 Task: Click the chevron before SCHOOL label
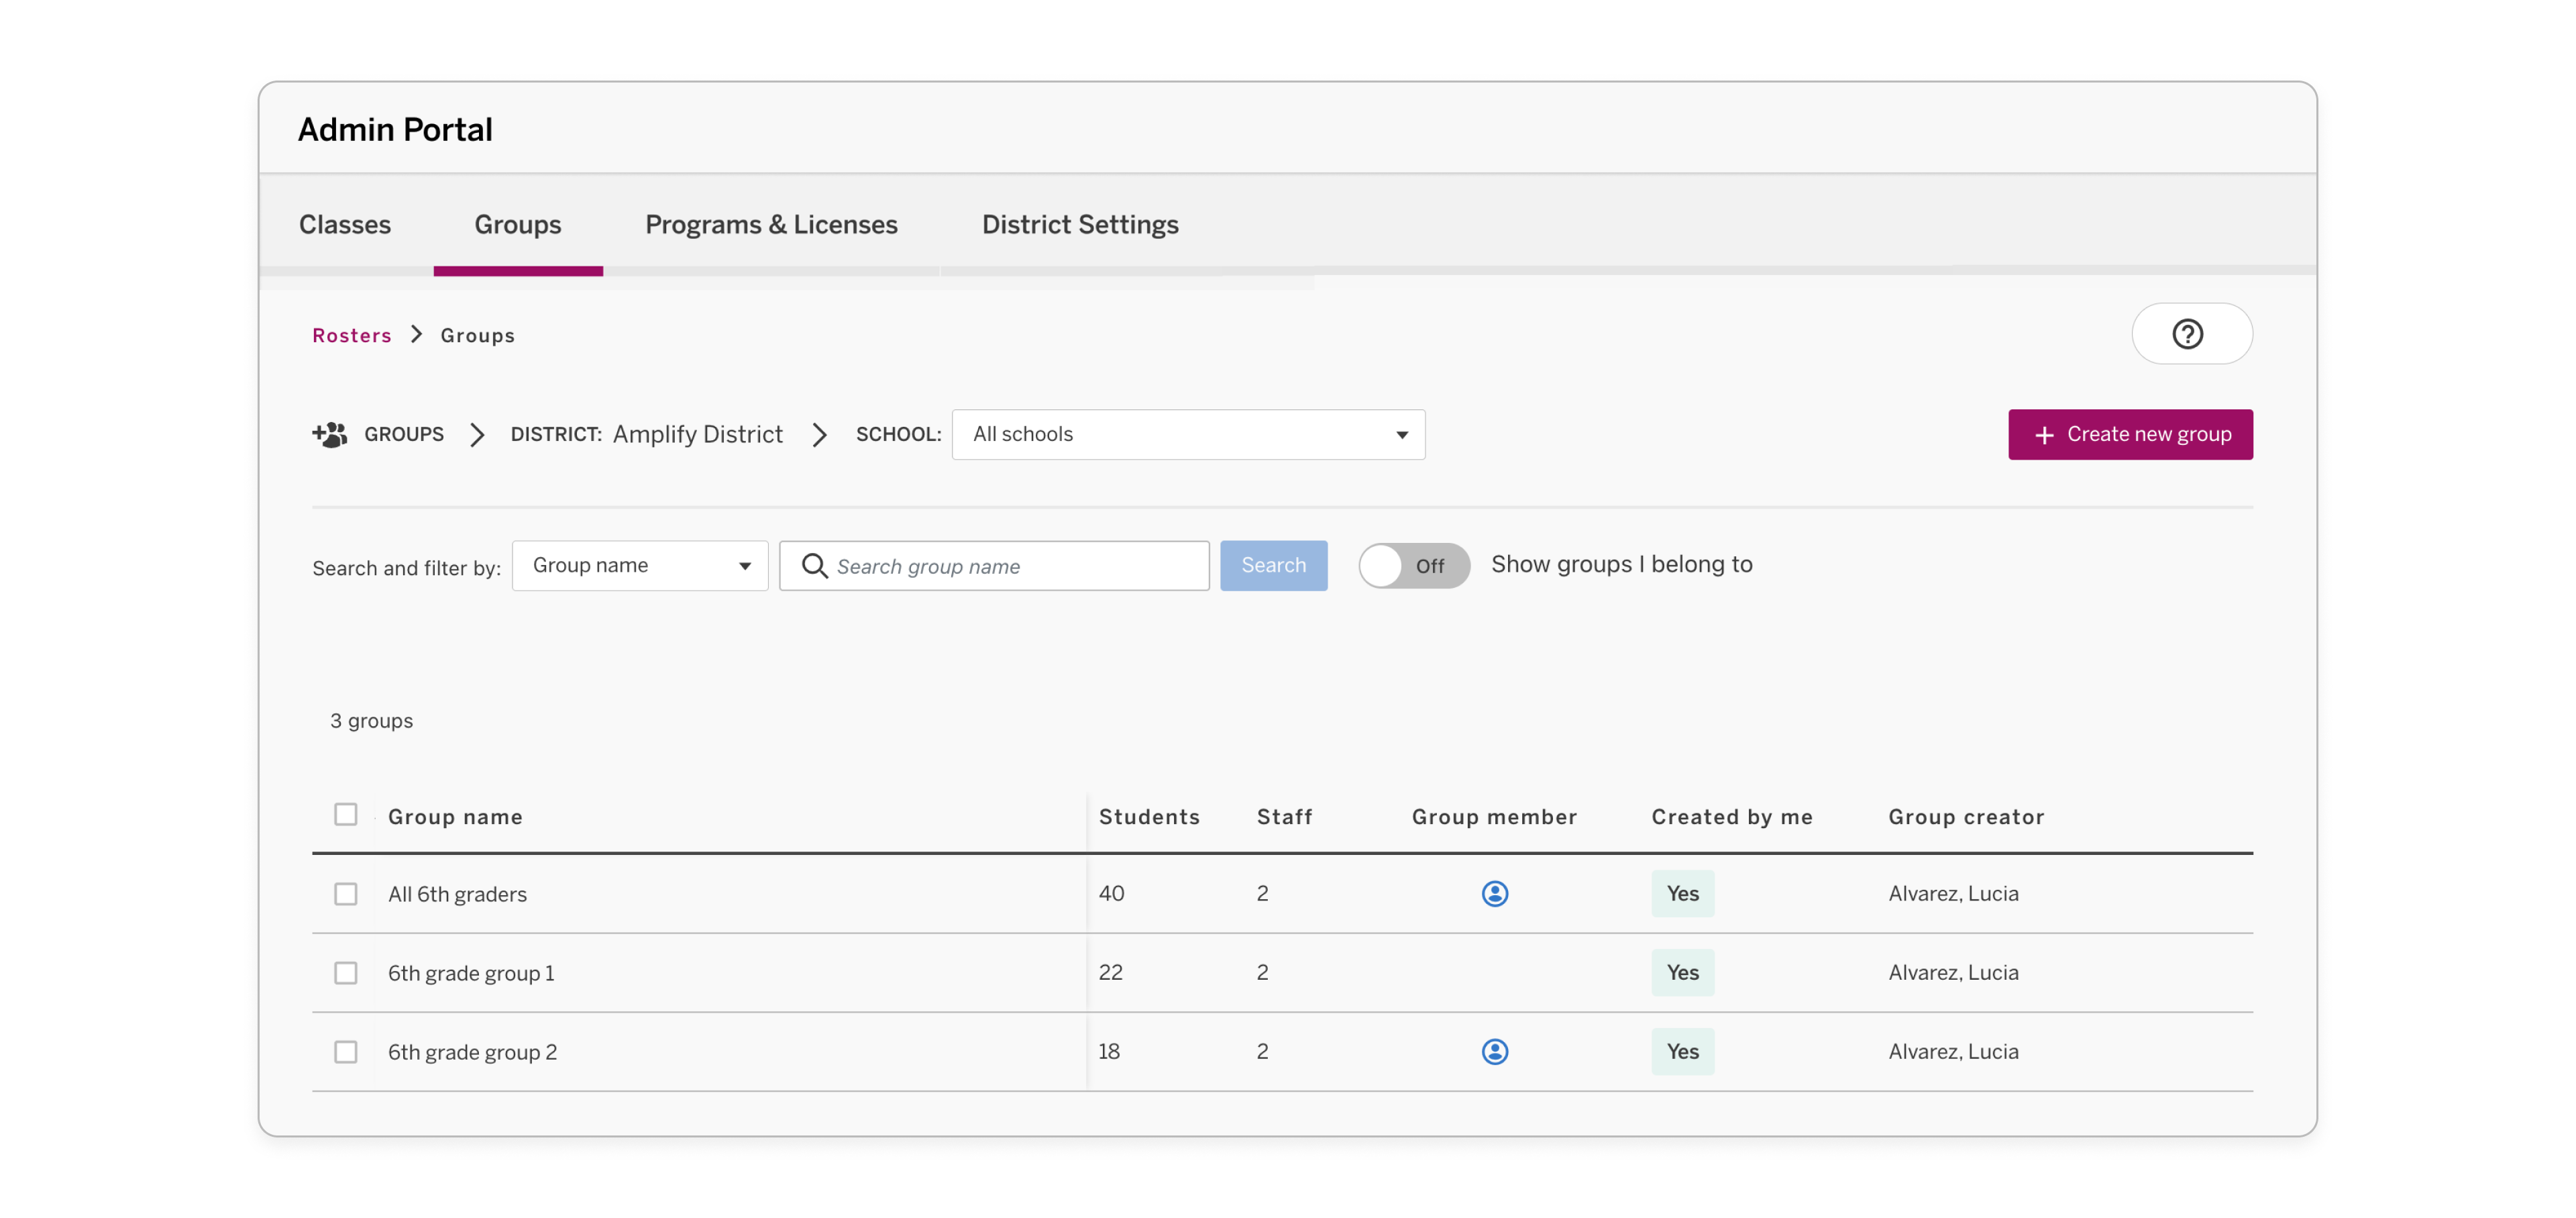819,434
